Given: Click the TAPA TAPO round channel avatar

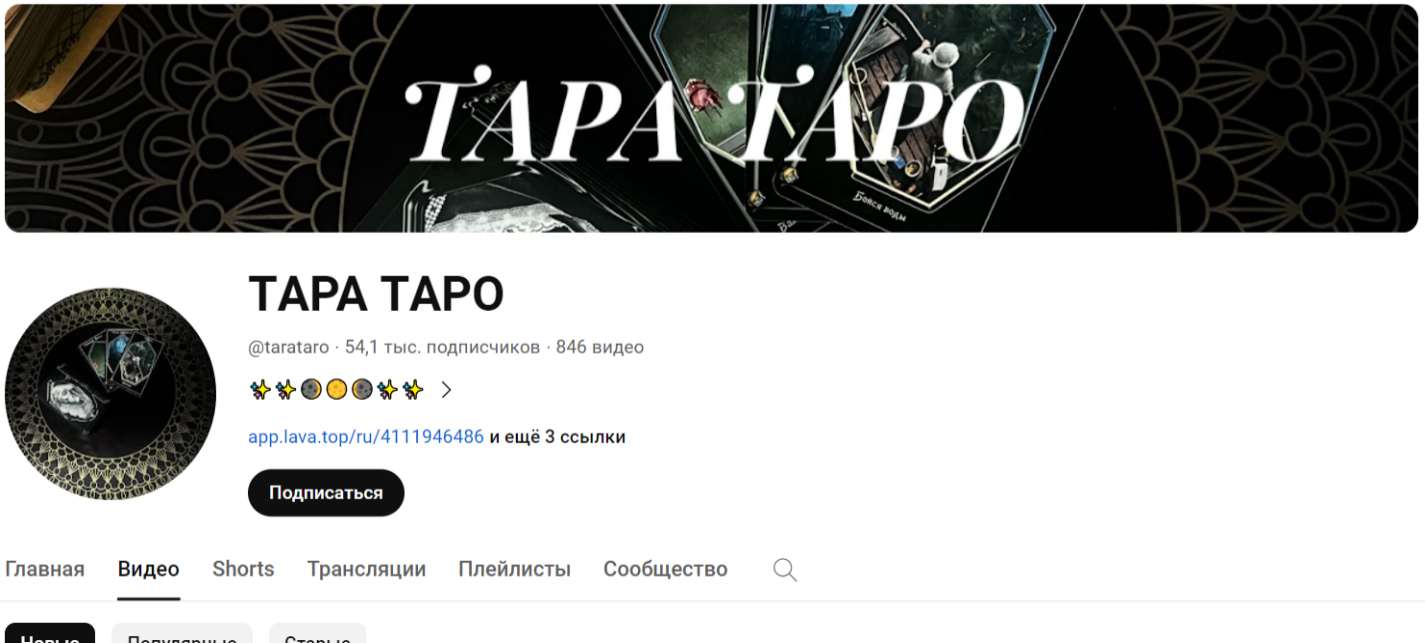Looking at the screenshot, I should point(110,394).
